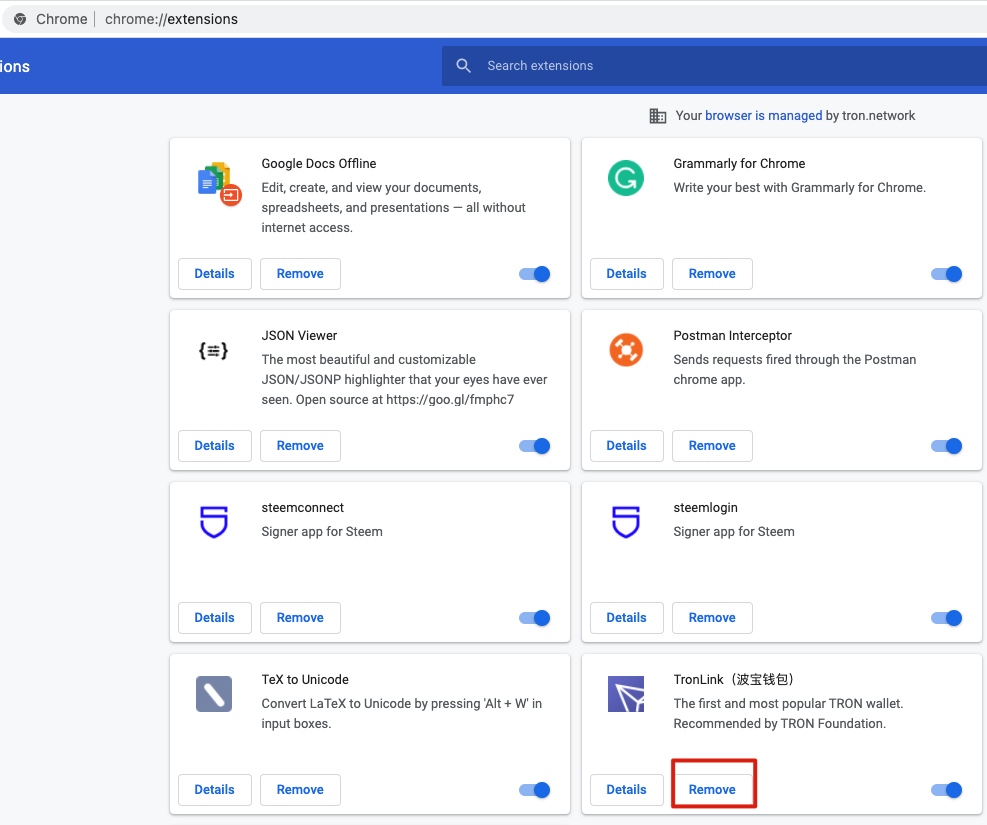Disable the TeX to Unicode toggle

coord(534,790)
